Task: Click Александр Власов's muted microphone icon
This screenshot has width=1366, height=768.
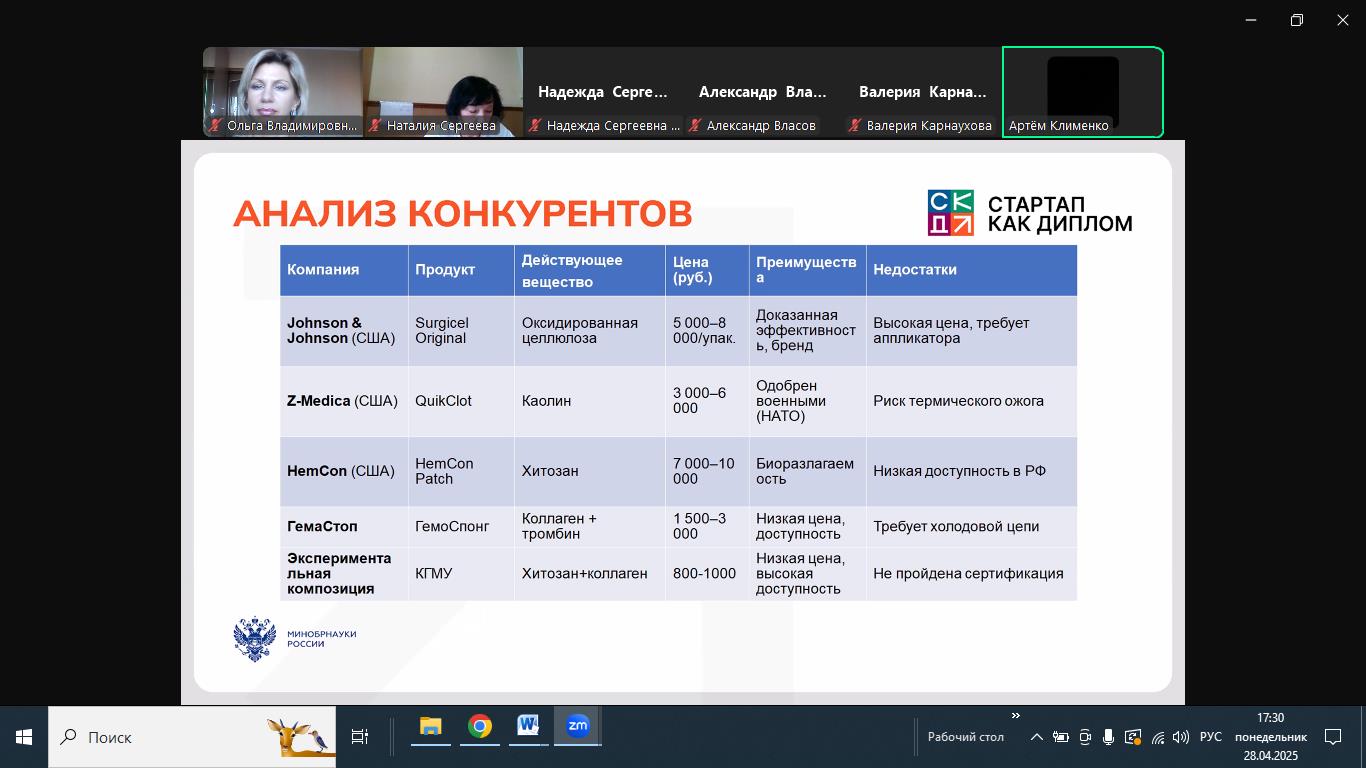Action: pyautogui.click(x=695, y=126)
